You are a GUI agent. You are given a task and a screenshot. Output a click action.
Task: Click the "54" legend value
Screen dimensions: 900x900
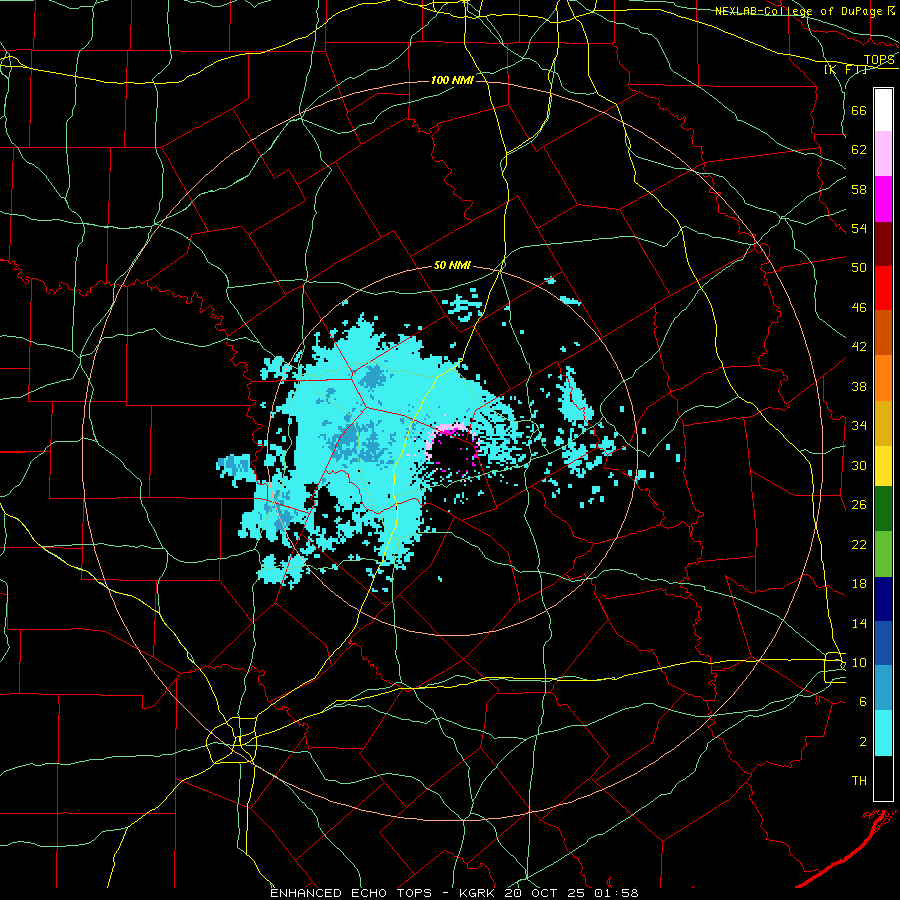[x=859, y=229]
